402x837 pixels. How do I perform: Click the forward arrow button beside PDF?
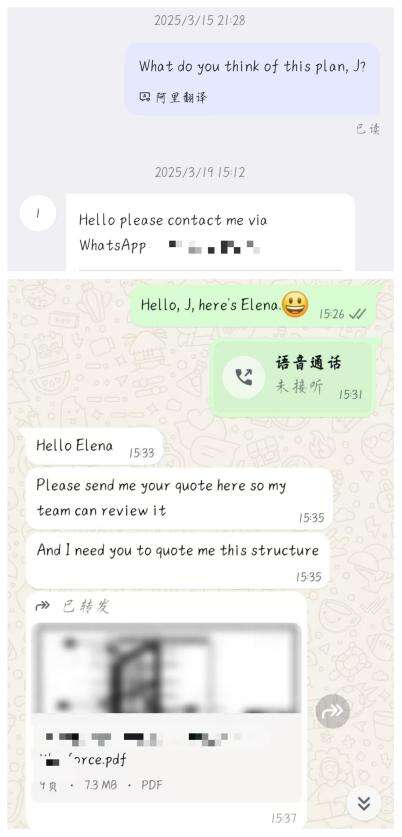[333, 711]
